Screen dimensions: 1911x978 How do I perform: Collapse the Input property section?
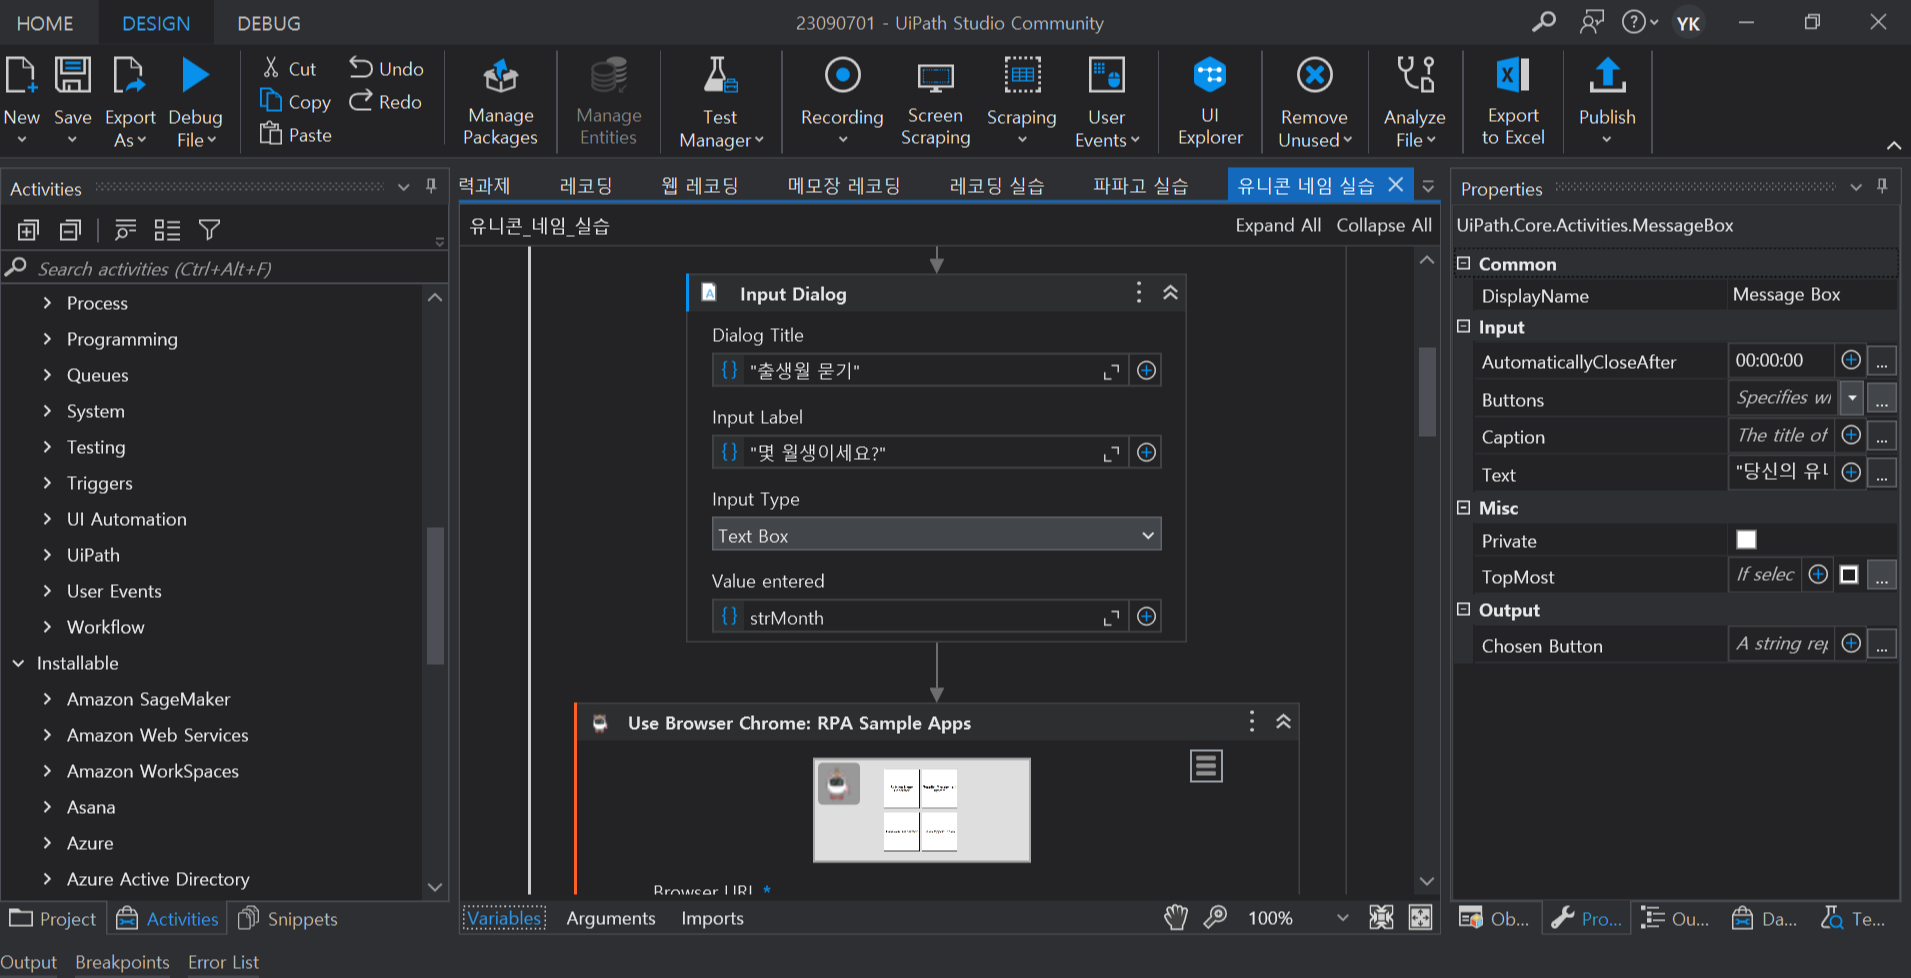[x=1463, y=326]
